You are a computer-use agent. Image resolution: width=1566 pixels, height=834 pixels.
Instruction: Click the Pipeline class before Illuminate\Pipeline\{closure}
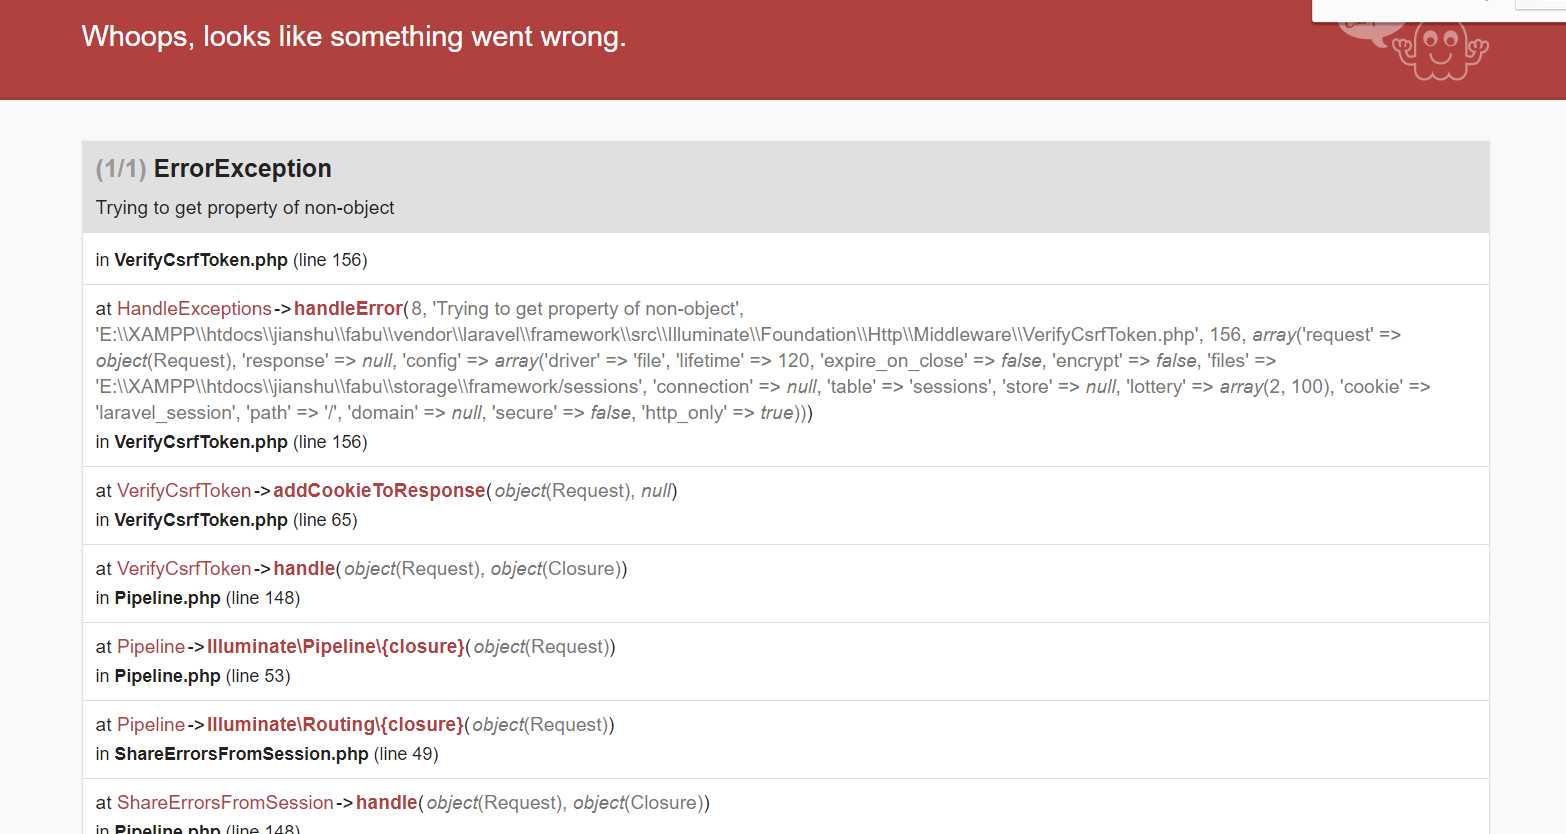(151, 647)
